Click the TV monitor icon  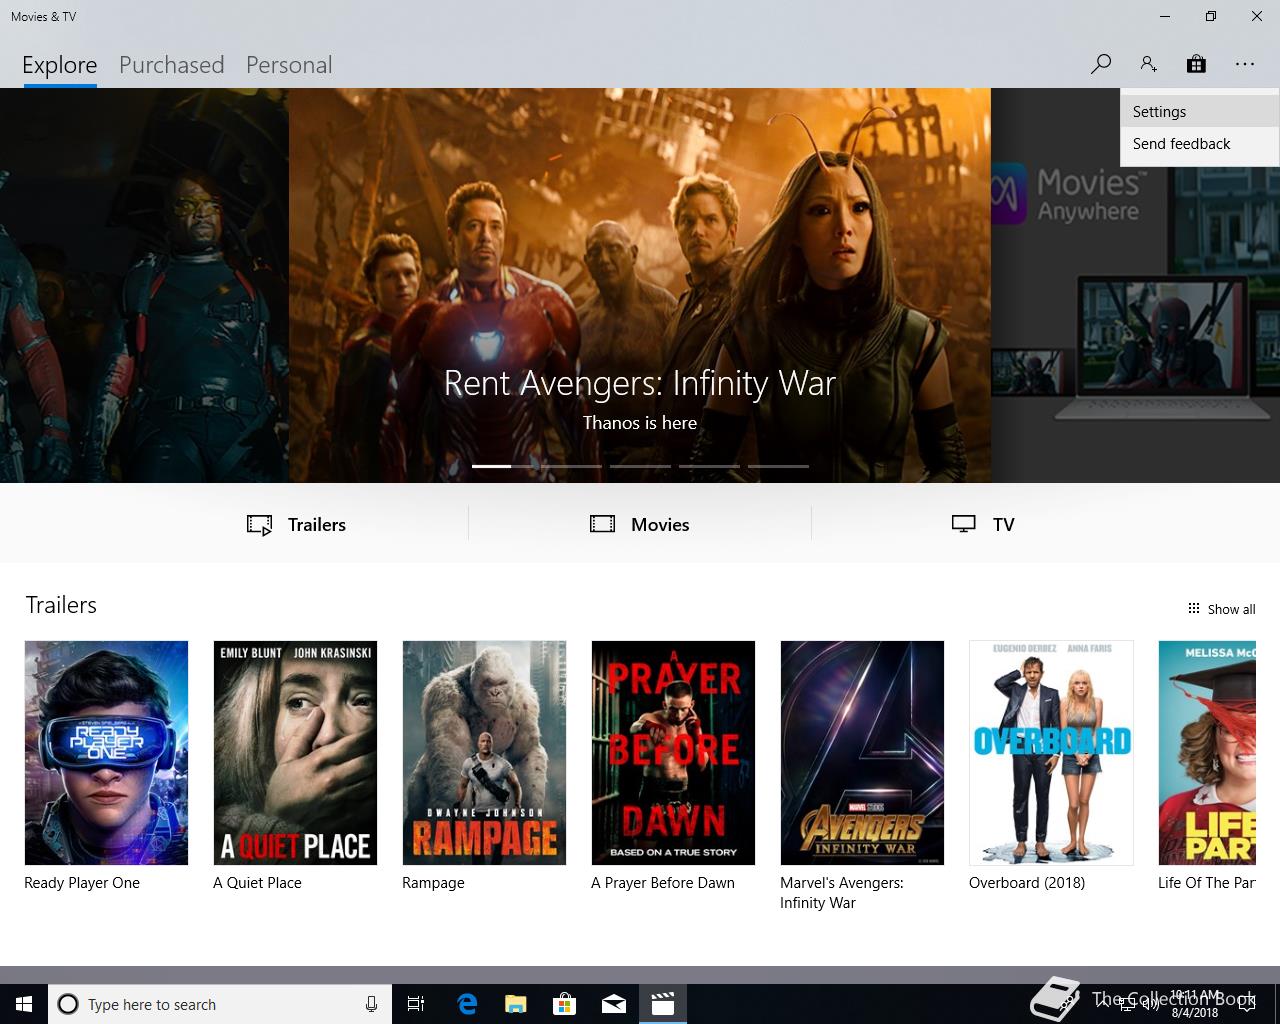(x=963, y=524)
